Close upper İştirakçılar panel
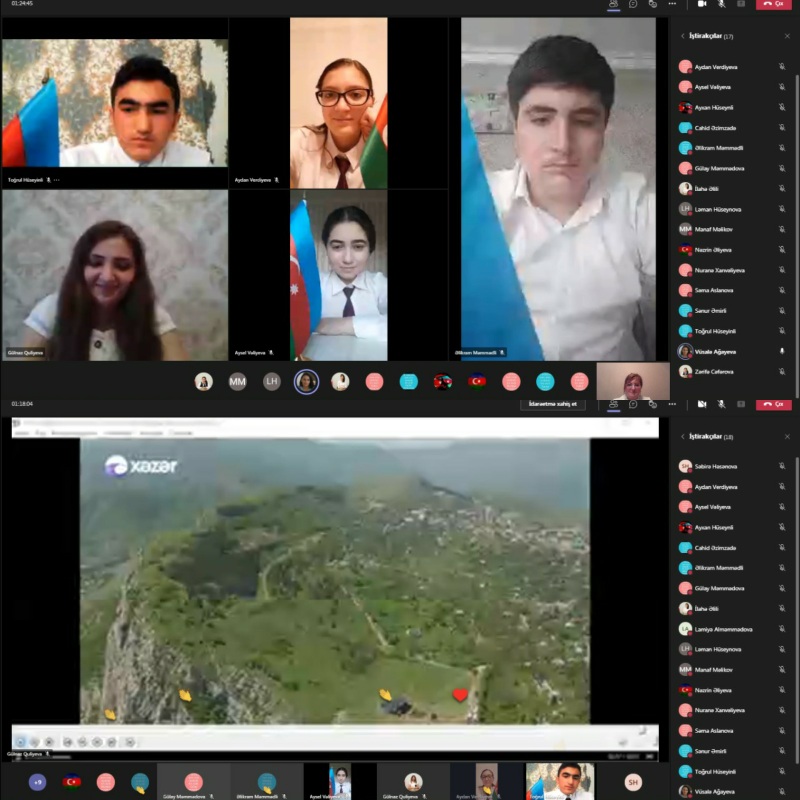The image size is (800, 800). pos(787,36)
